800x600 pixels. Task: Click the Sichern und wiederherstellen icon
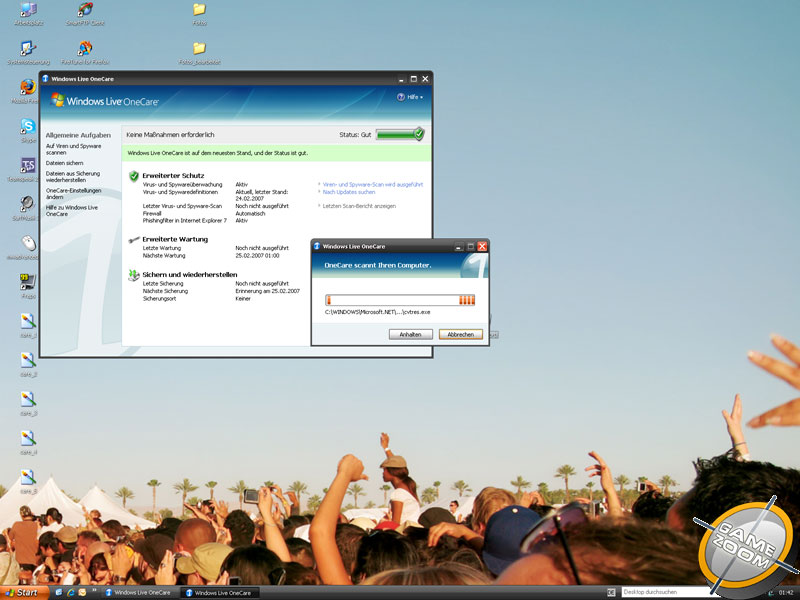tap(134, 276)
